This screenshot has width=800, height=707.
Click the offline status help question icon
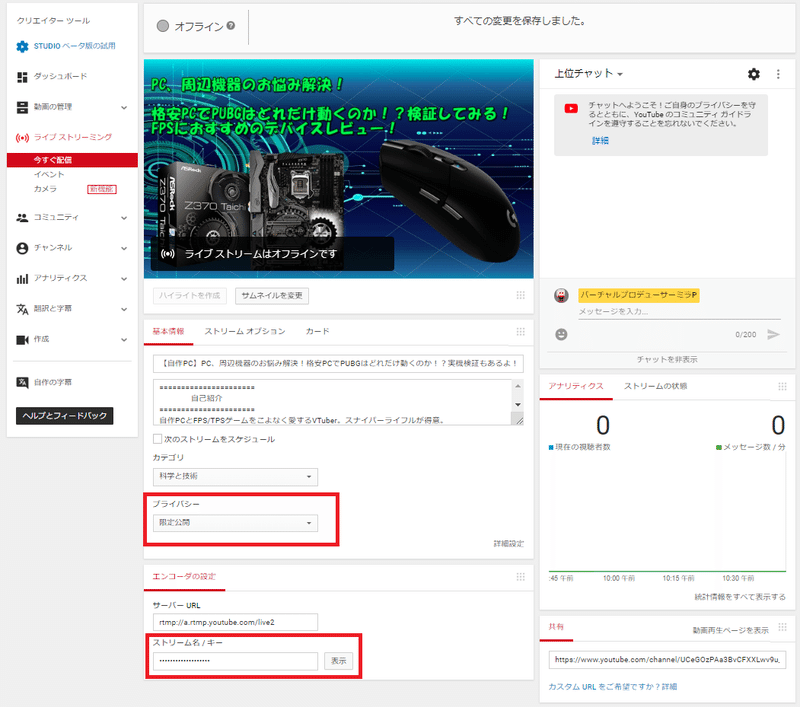231,26
